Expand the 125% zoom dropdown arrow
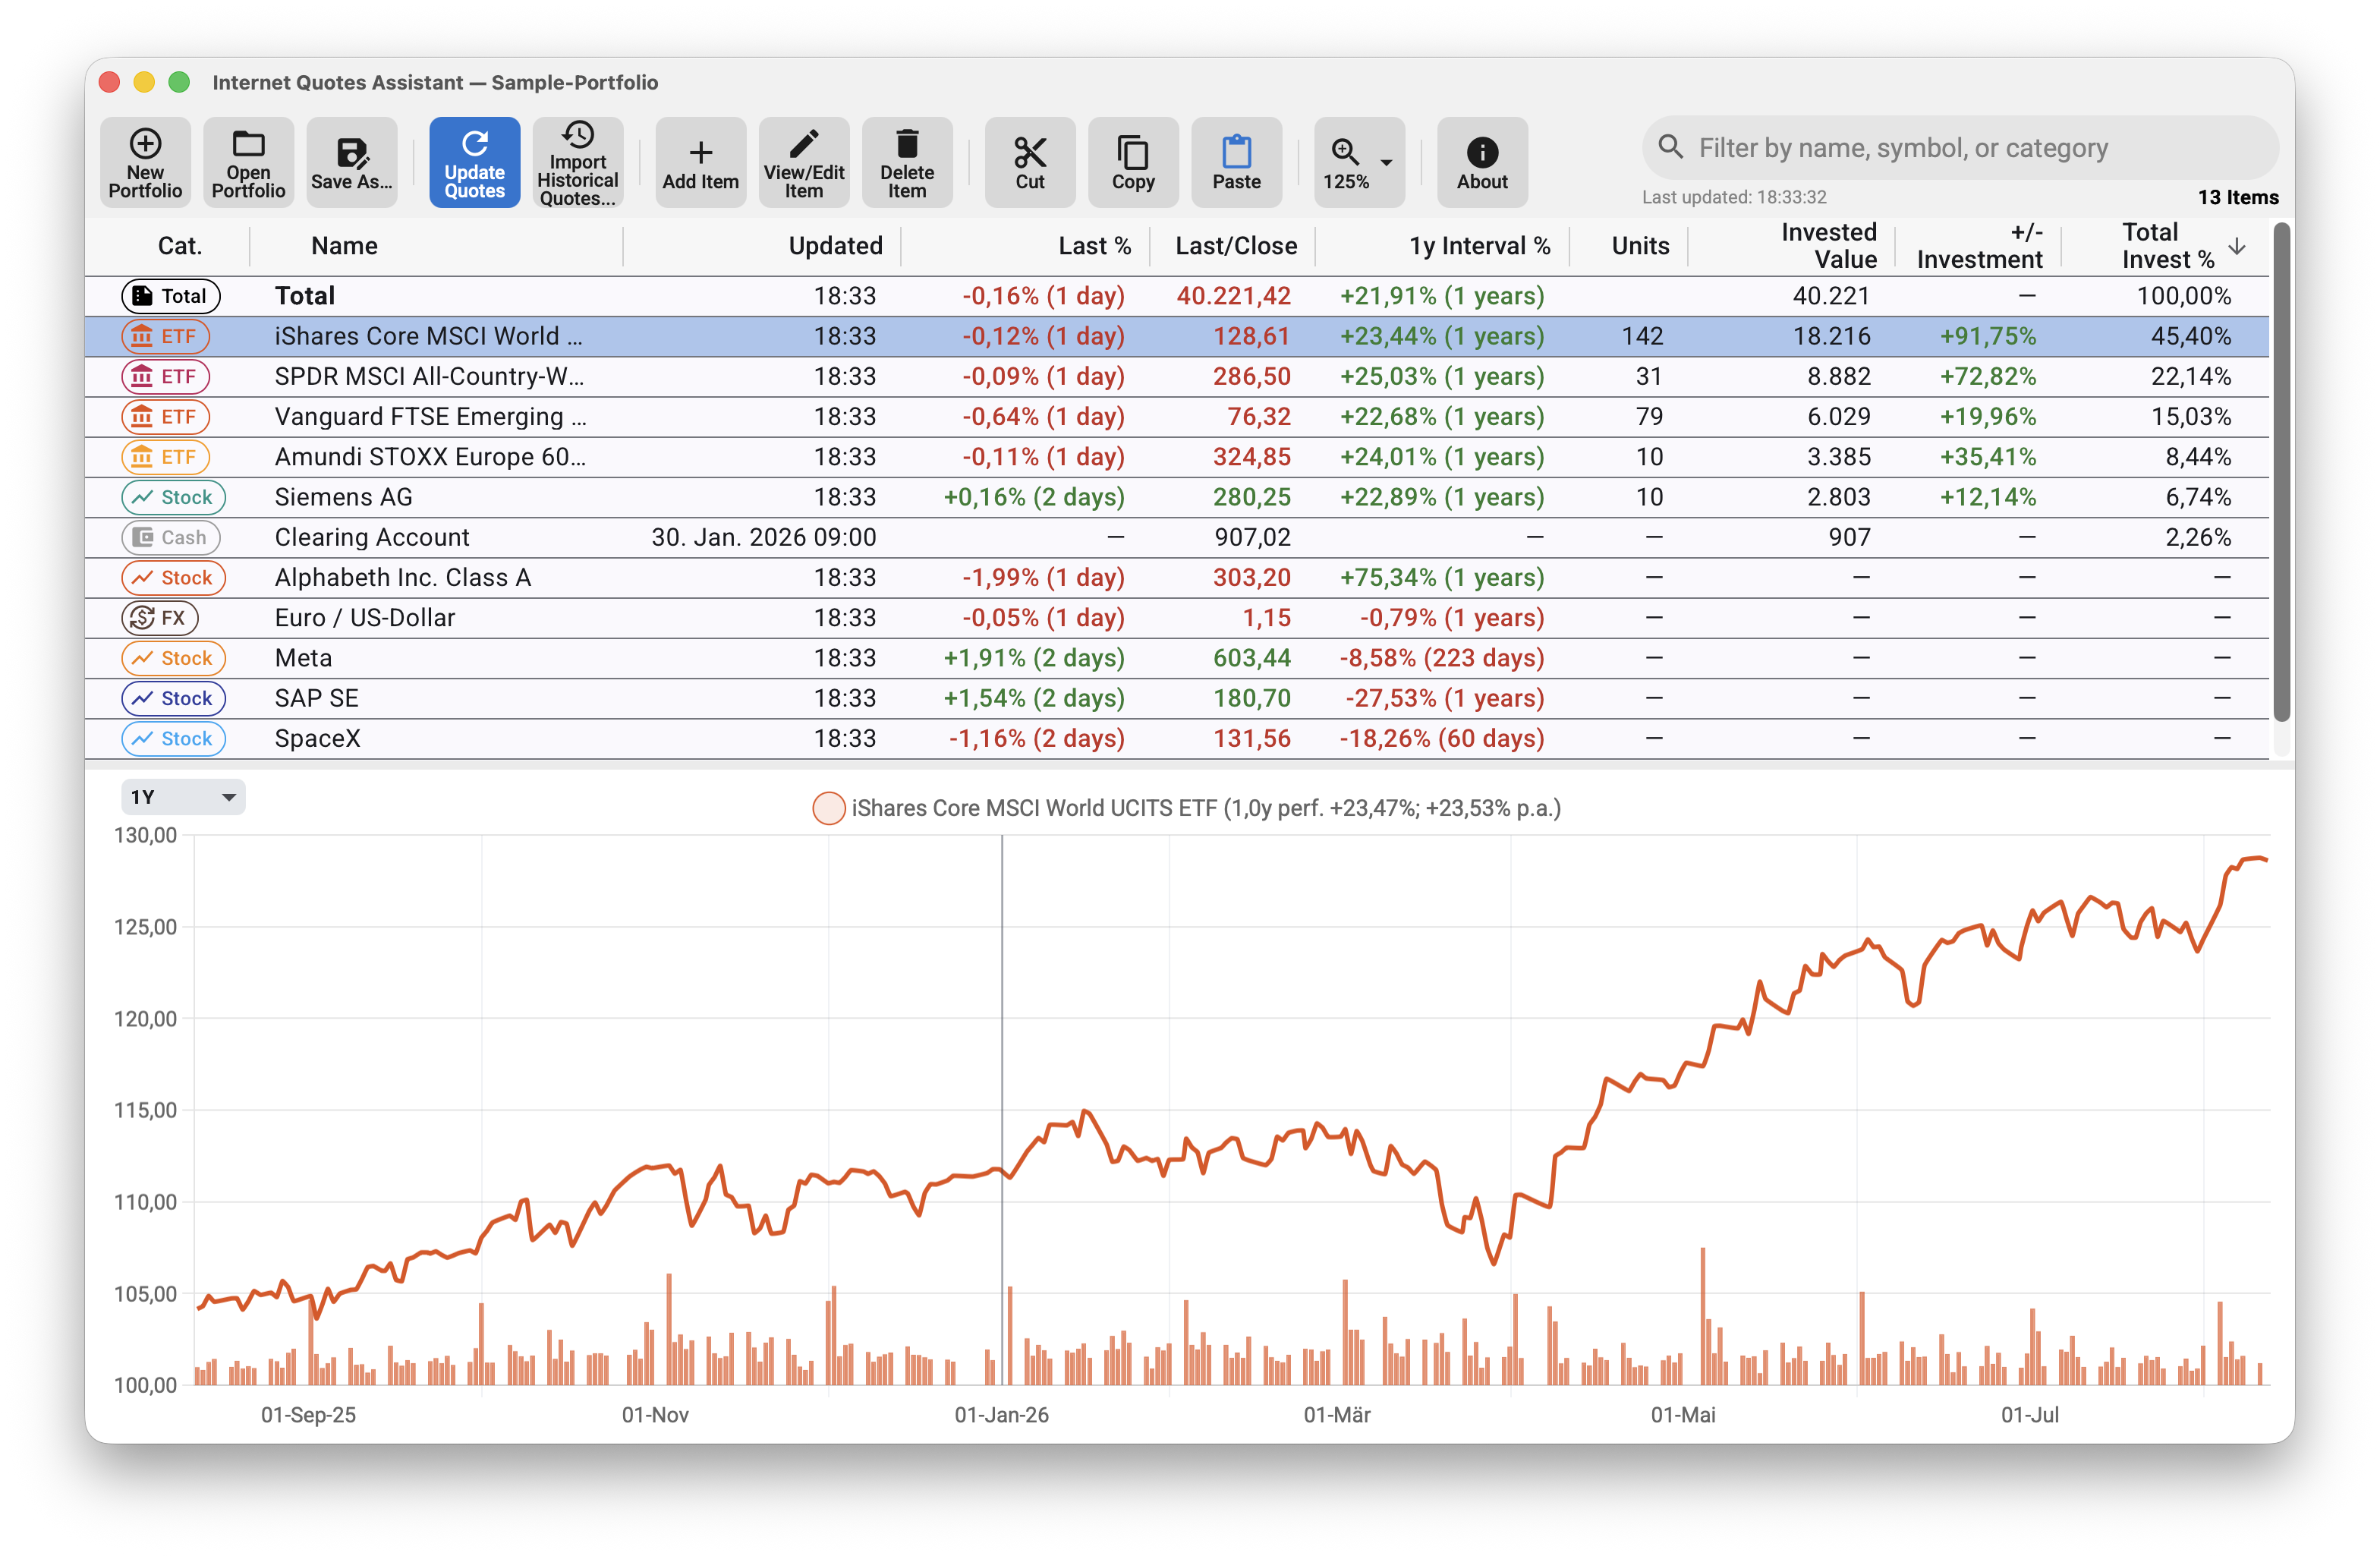2380x1556 pixels. (1386, 162)
